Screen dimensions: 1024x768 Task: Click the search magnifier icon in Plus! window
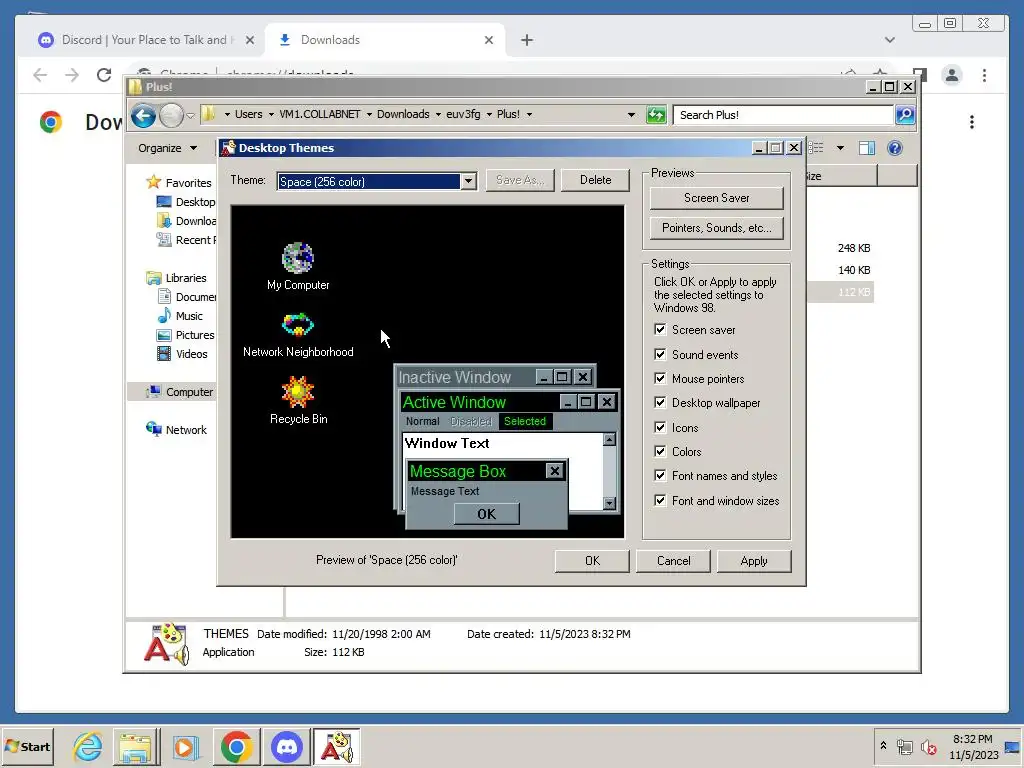(904, 115)
